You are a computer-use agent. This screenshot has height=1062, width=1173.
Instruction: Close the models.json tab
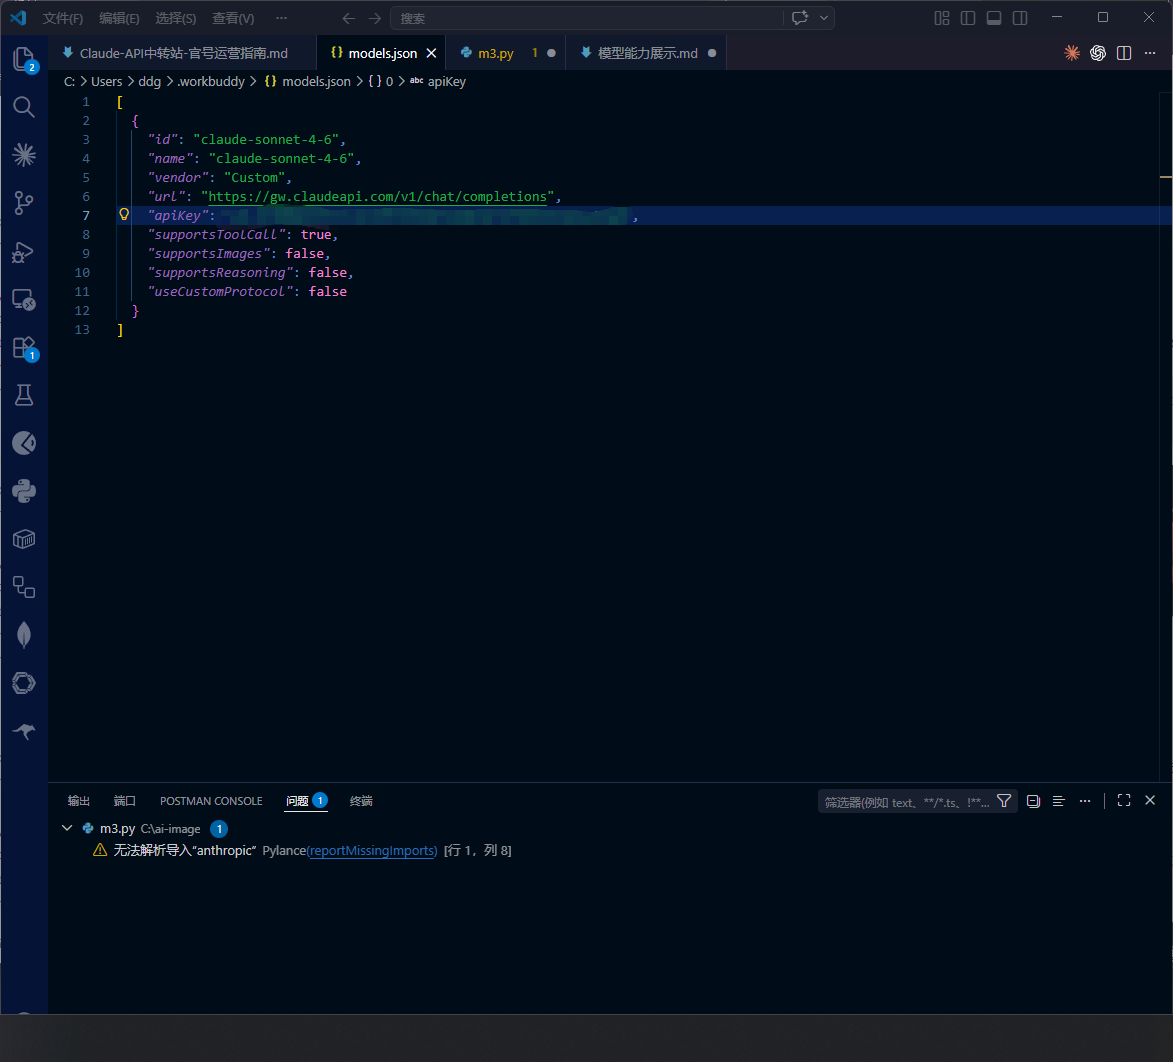click(x=432, y=53)
